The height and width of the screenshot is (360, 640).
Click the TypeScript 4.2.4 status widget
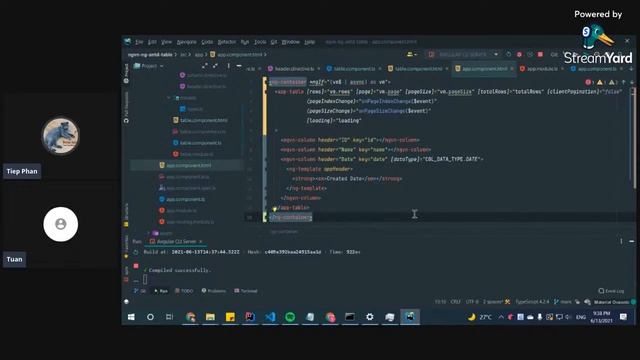(532, 302)
